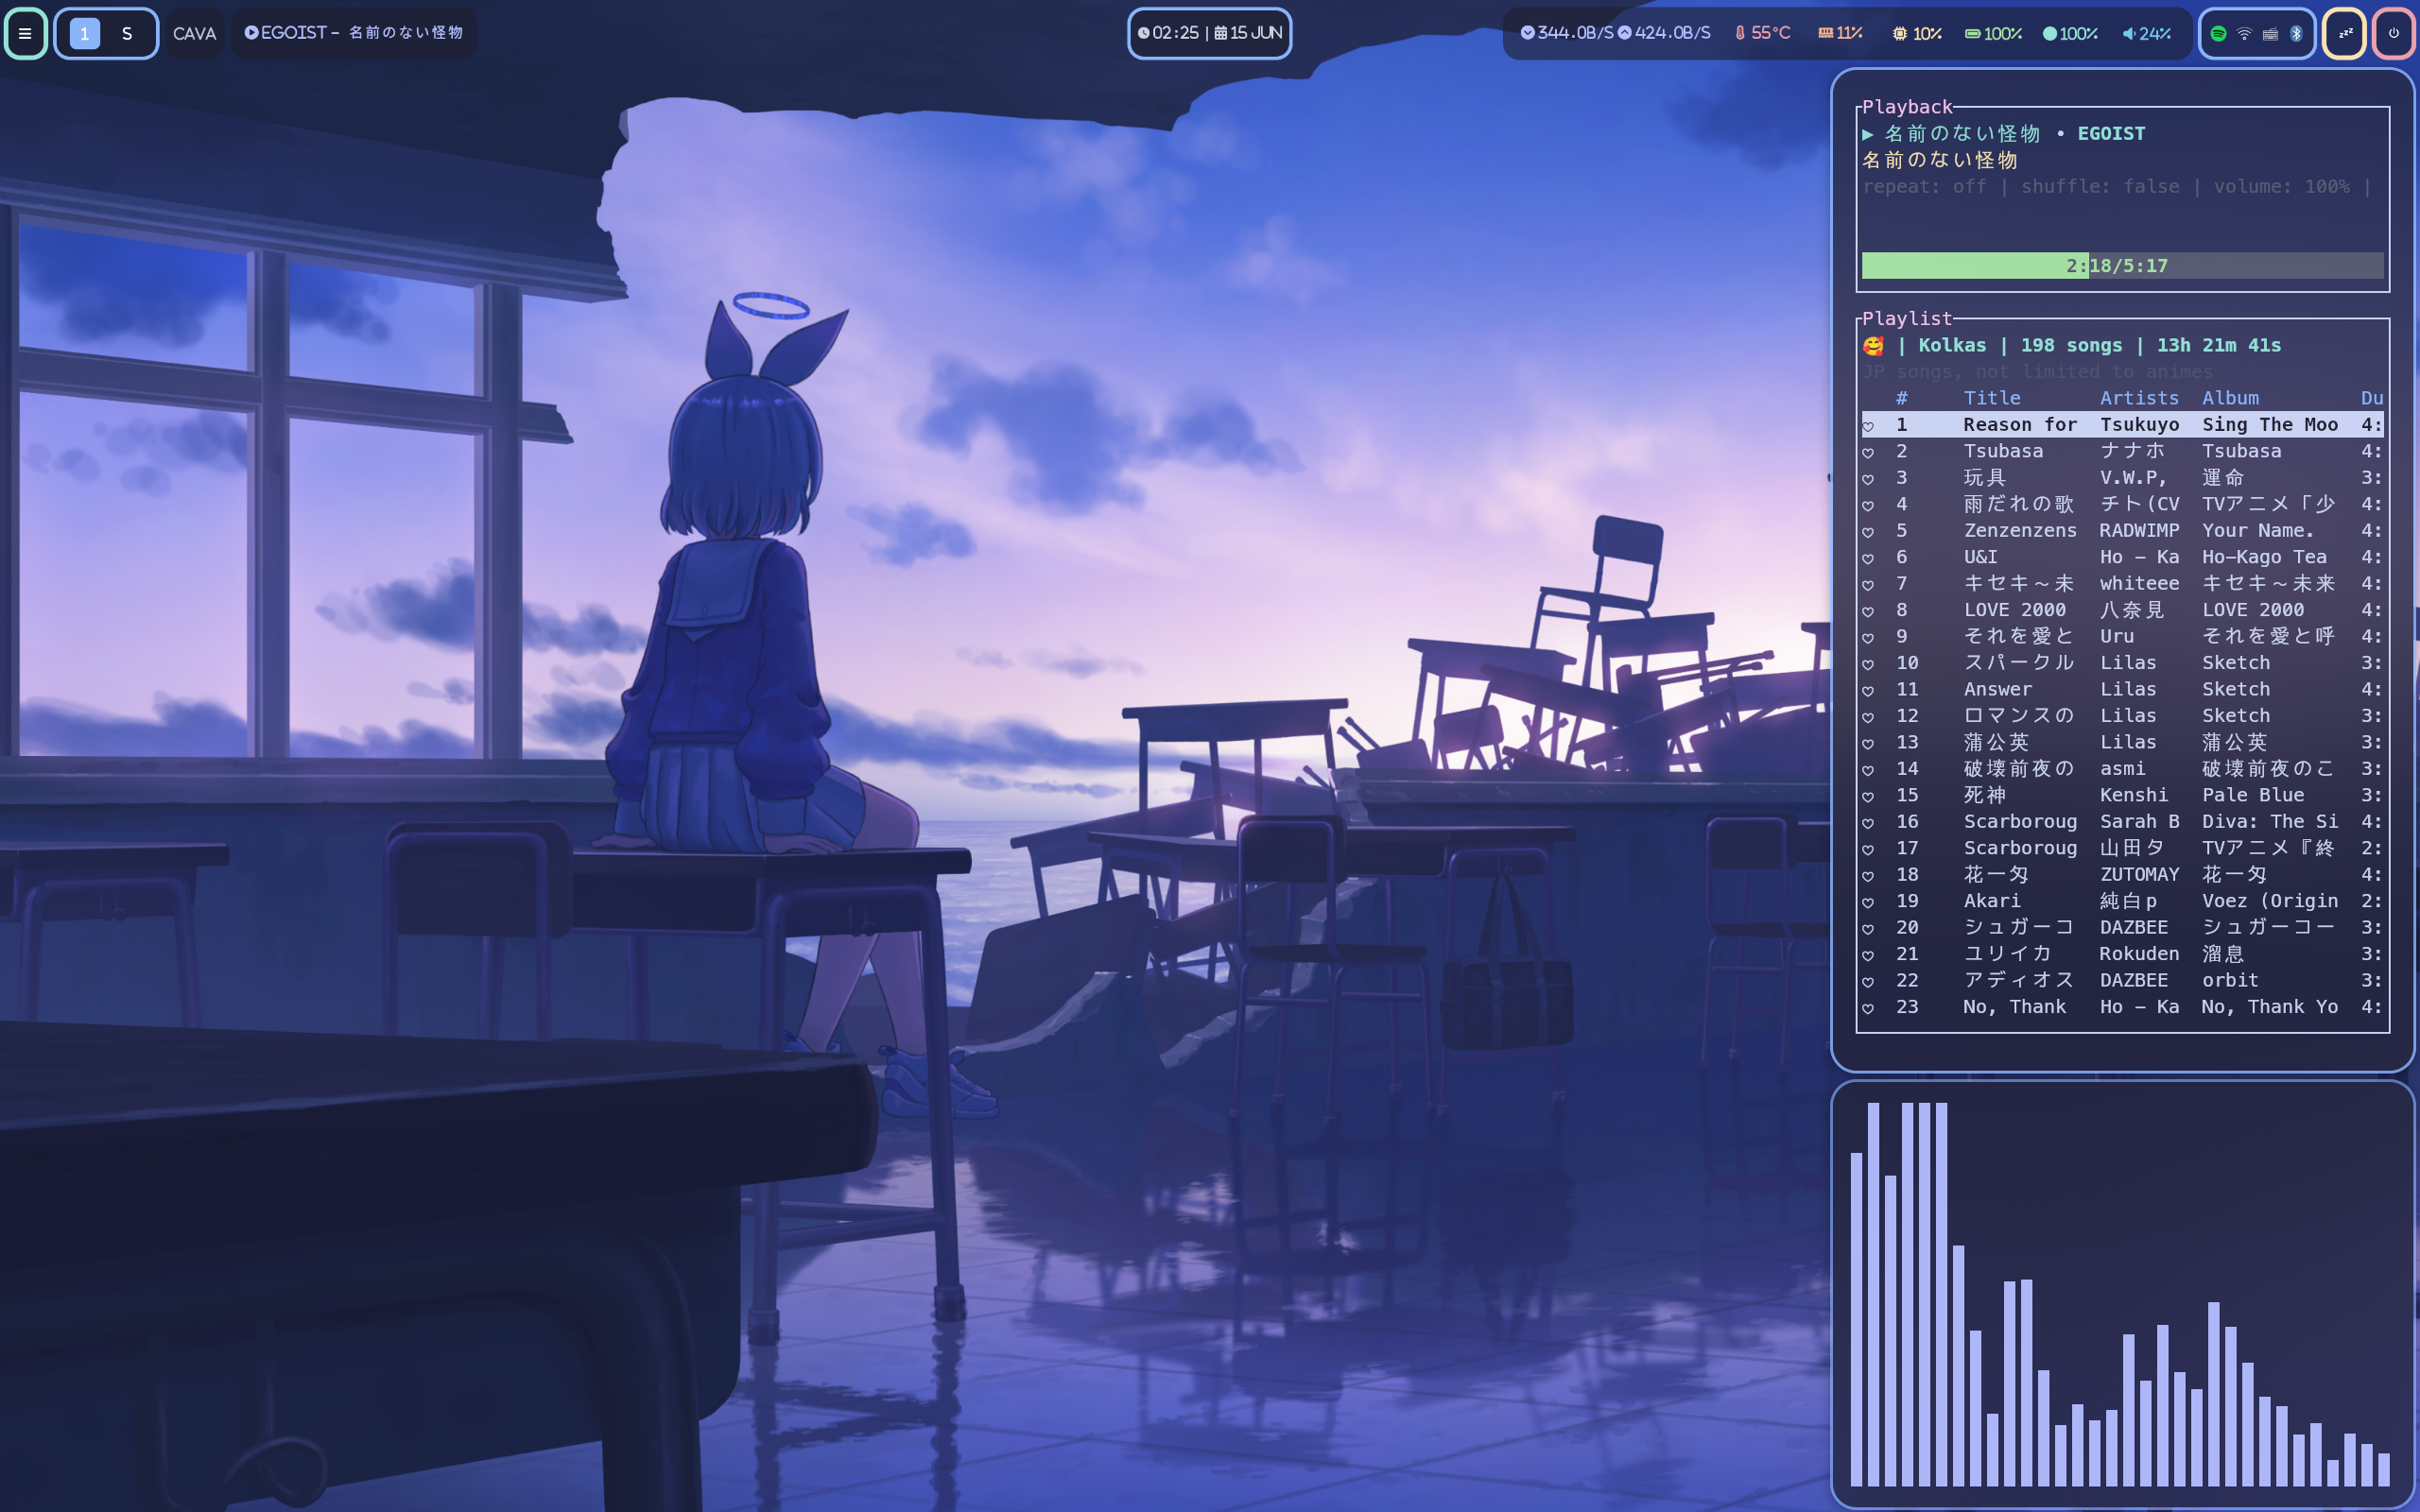This screenshot has width=2420, height=1512.
Task: Click the volume 24% indicator
Action: click(x=2146, y=33)
